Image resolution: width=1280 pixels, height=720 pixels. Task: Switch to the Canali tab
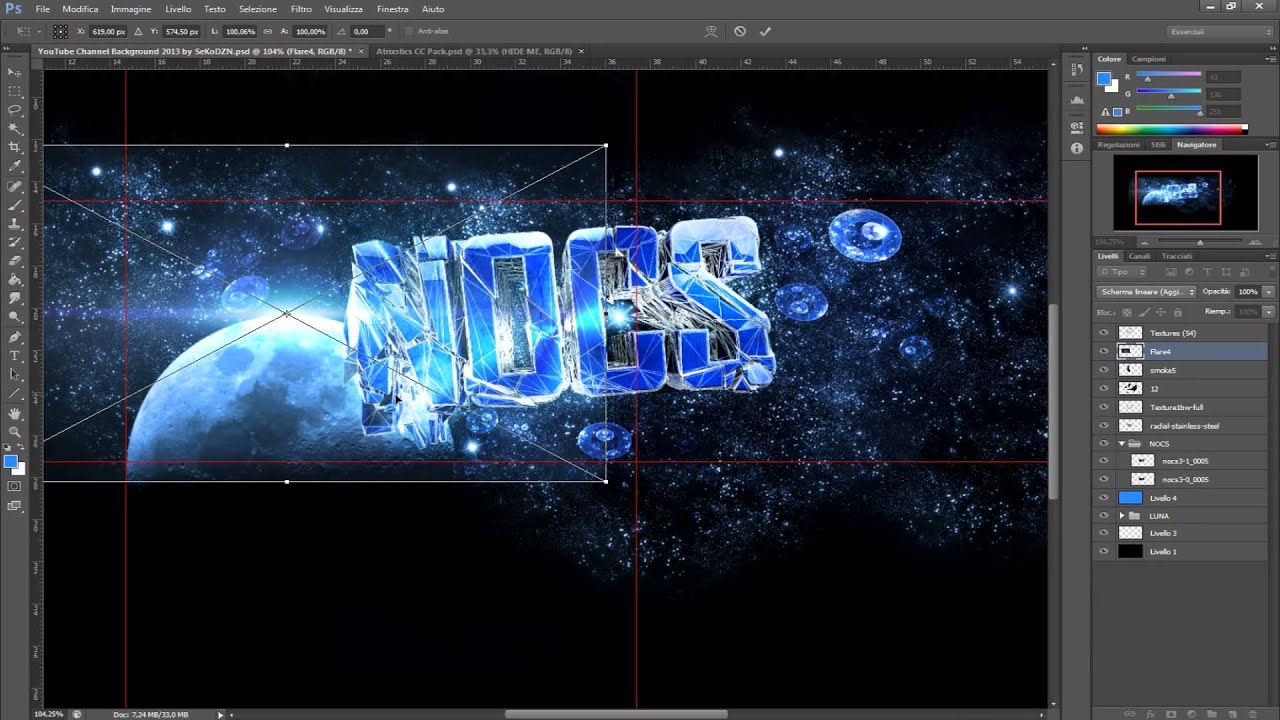(1139, 256)
